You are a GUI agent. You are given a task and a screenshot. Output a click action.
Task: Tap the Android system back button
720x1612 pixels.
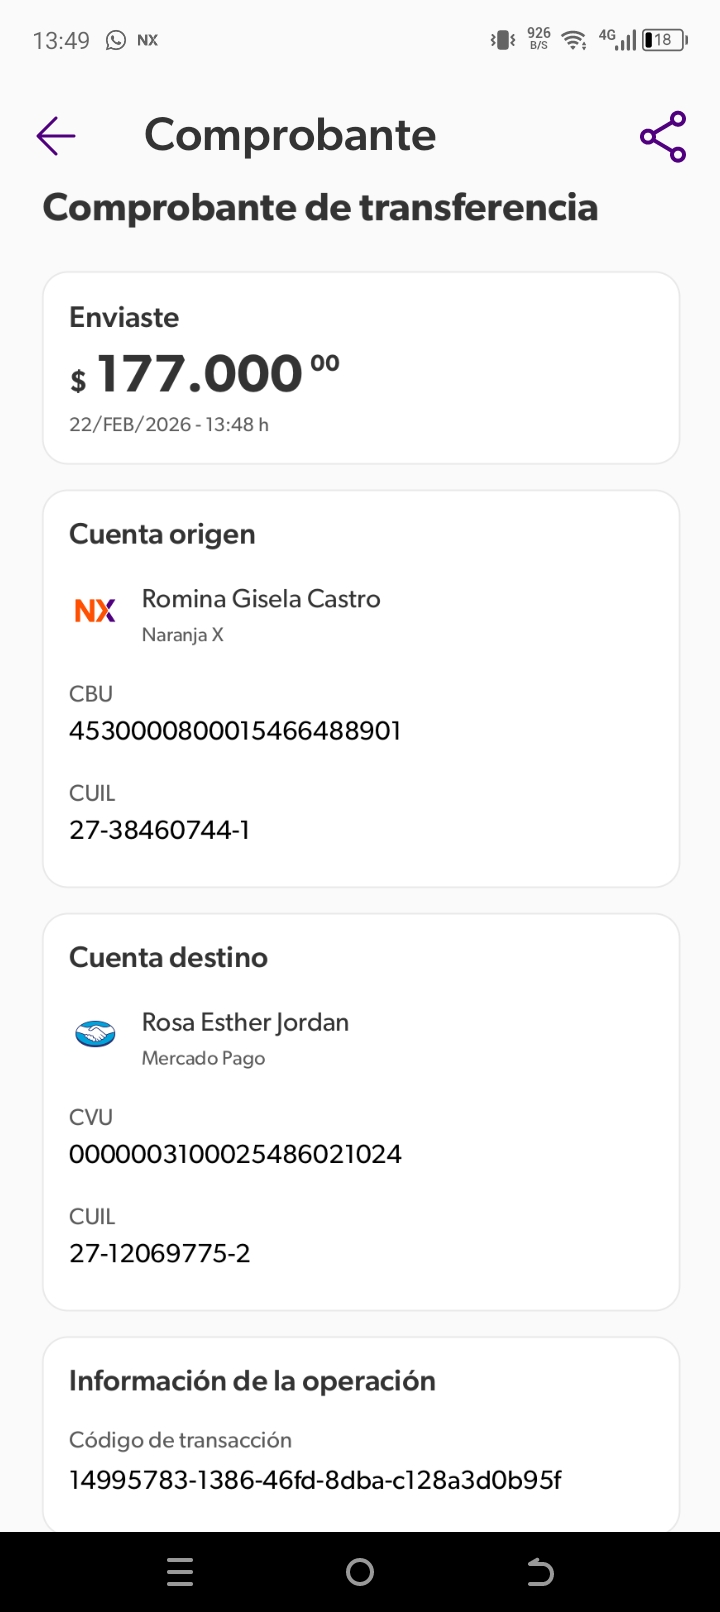pos(540,1573)
